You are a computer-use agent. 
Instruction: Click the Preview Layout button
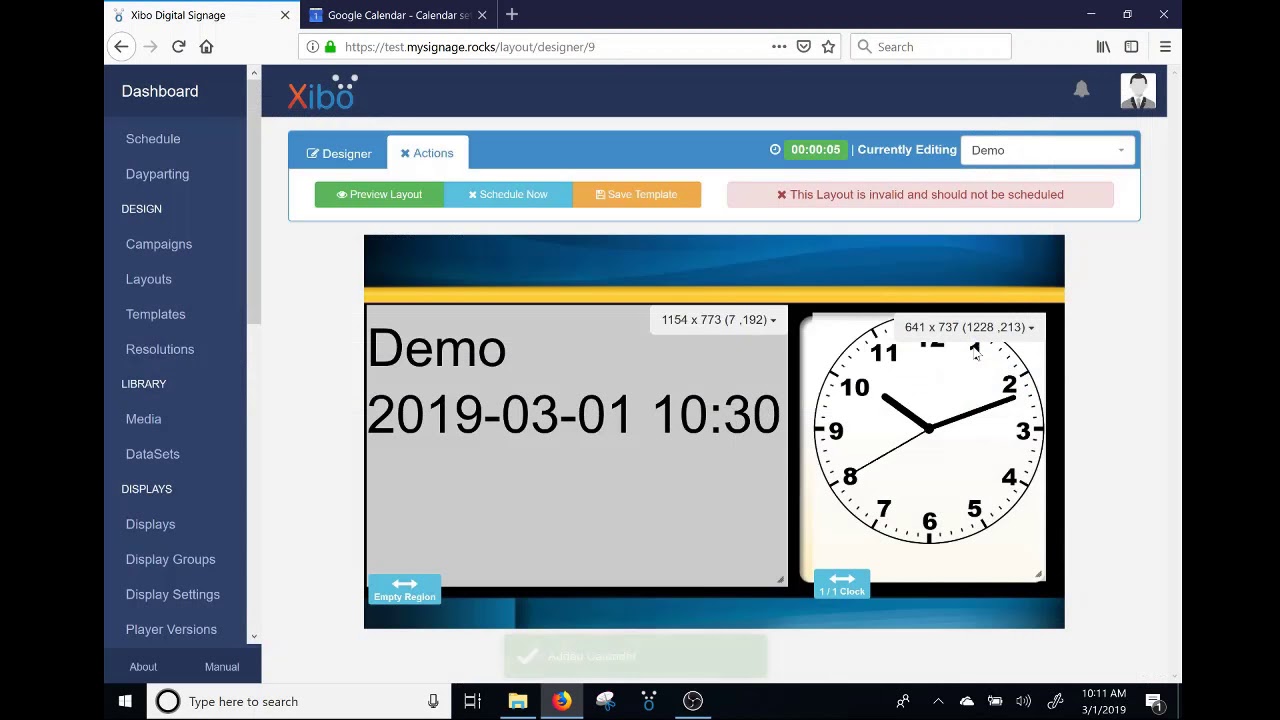379,194
